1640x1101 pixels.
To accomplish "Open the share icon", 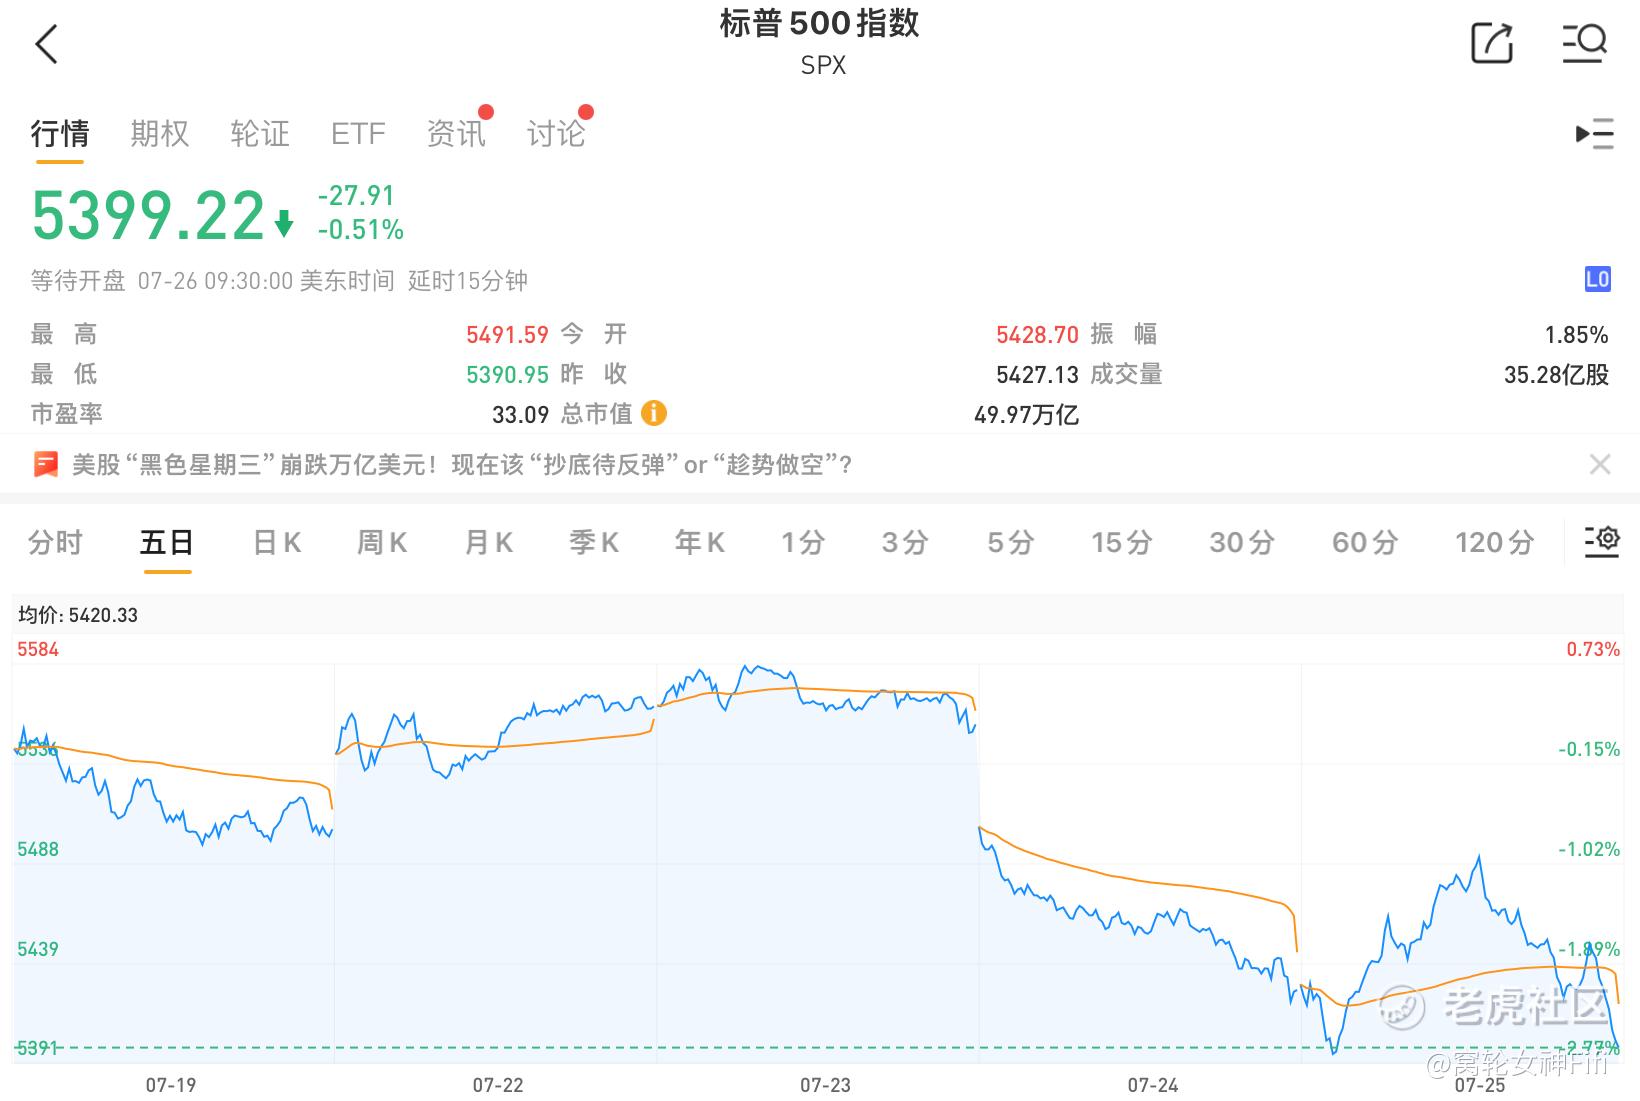I will coord(1492,42).
